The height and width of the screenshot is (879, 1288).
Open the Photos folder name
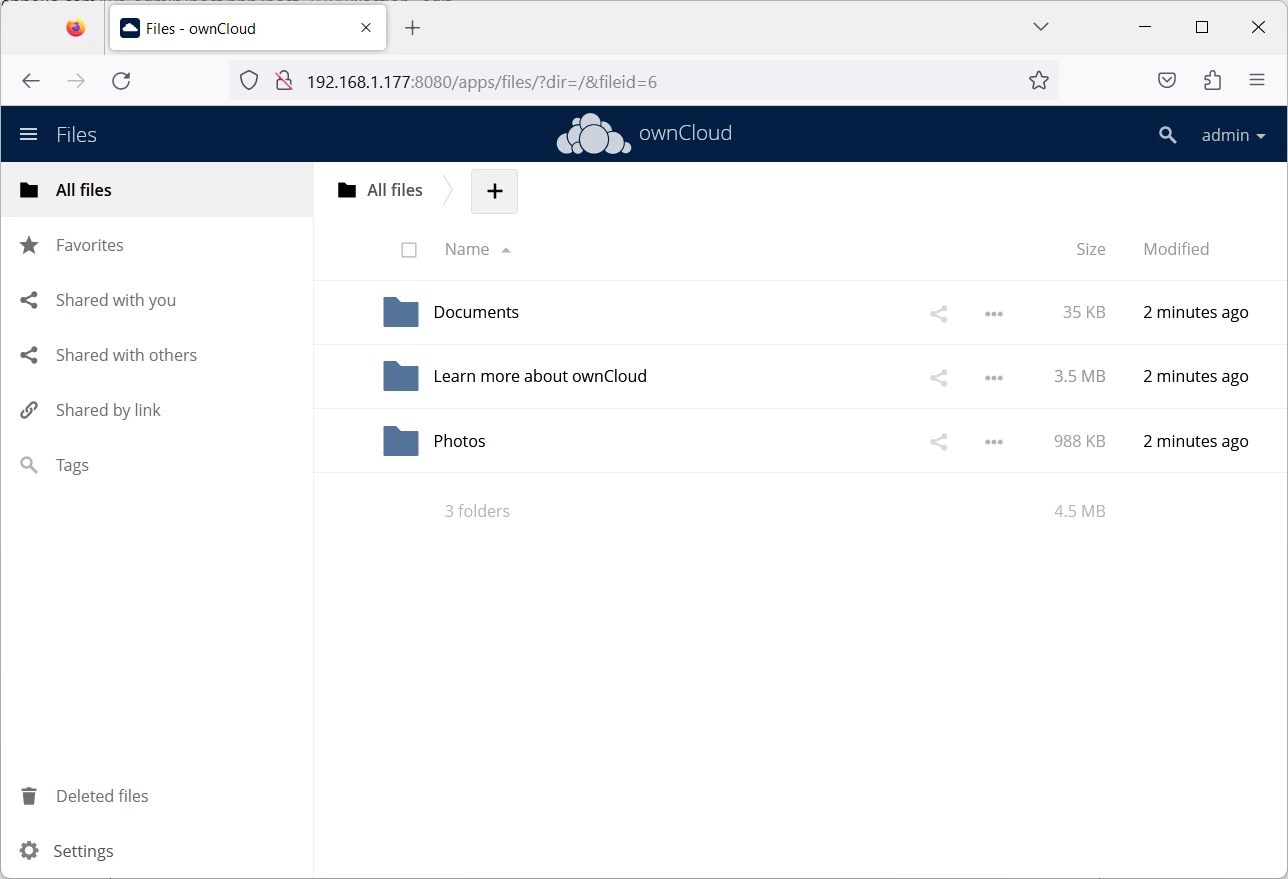(459, 441)
